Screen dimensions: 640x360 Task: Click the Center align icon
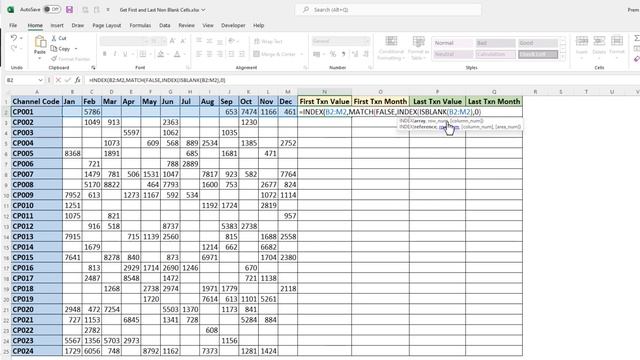click(x=209, y=54)
